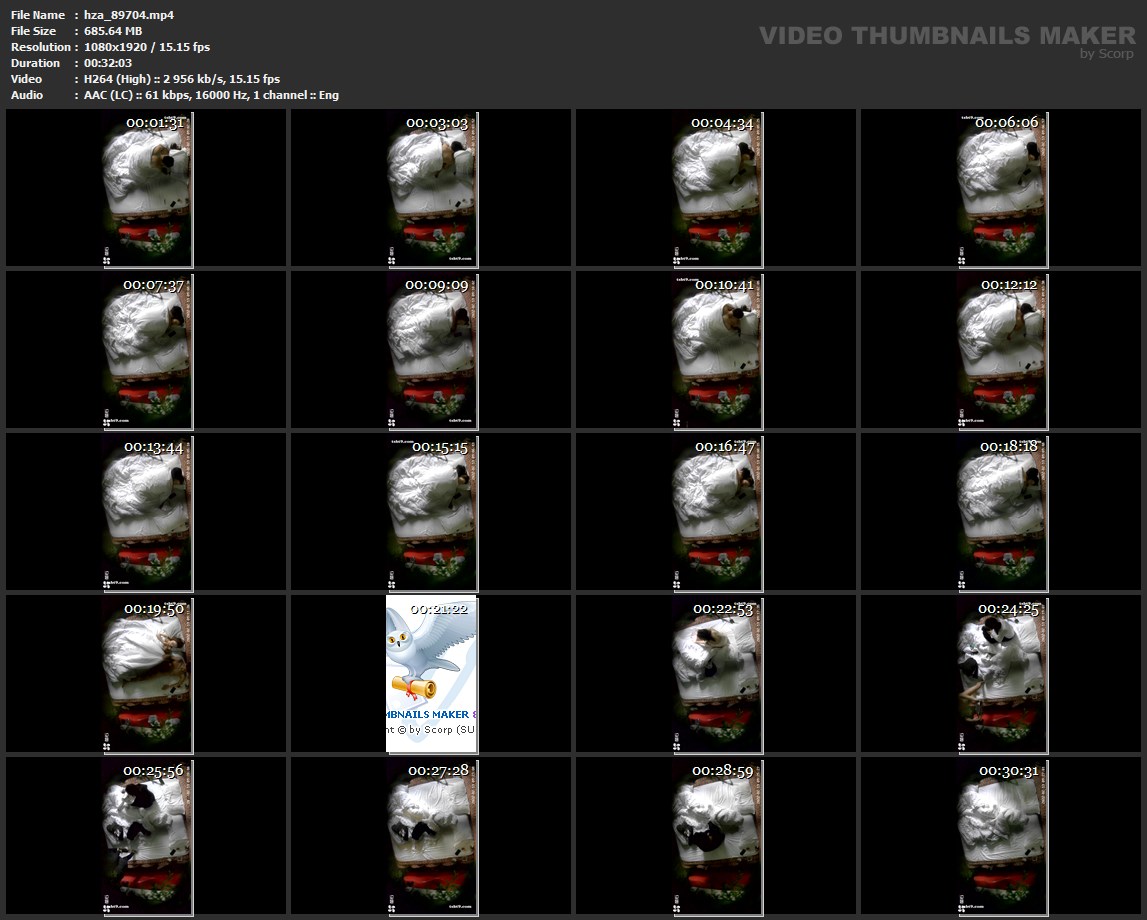The height and width of the screenshot is (920, 1147).
Task: Open the frame at 00:12:12
Action: (1001, 350)
